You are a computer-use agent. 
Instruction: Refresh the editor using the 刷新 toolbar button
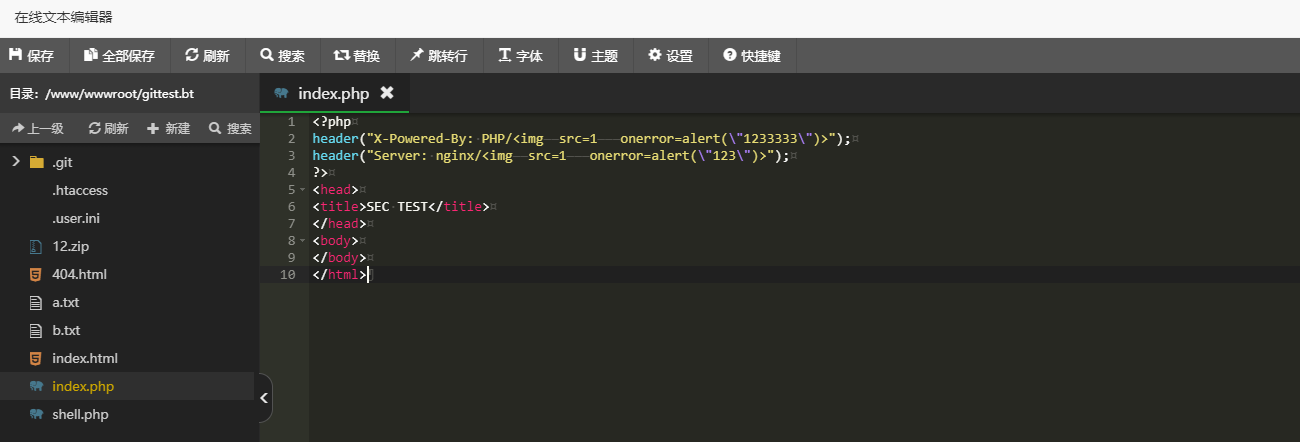click(x=207, y=56)
